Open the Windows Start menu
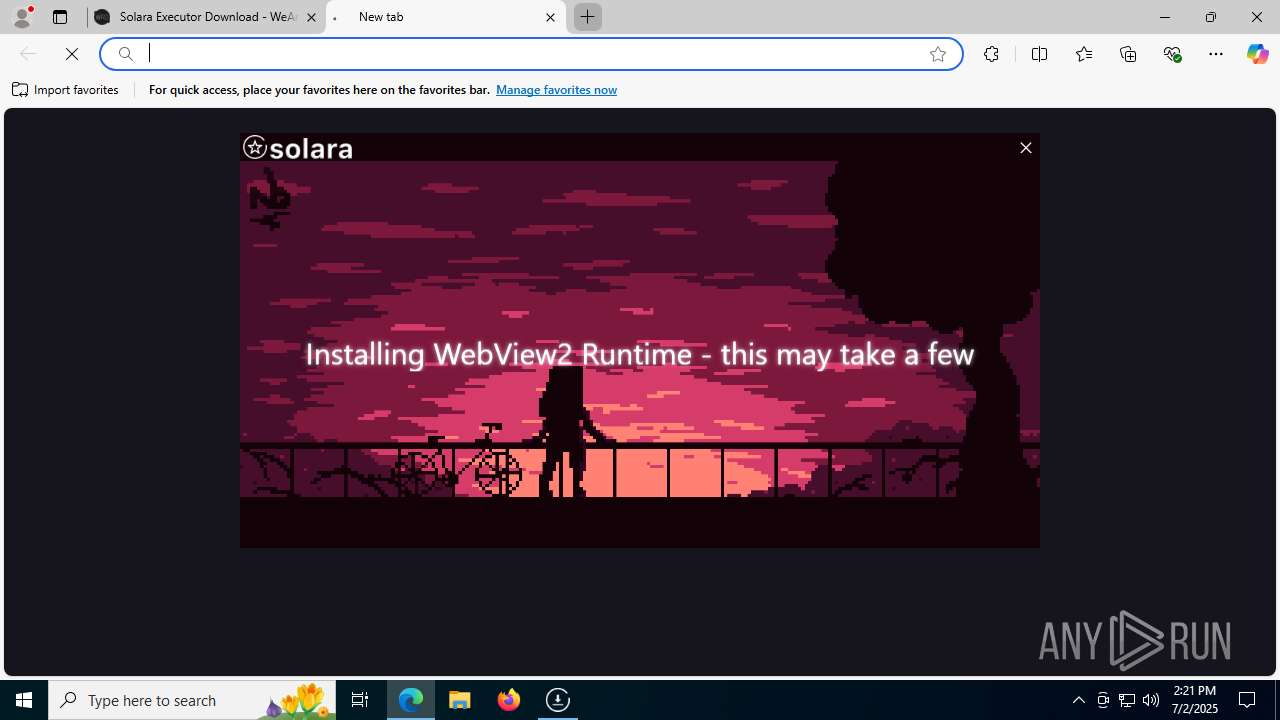The width and height of the screenshot is (1280, 720). coord(24,700)
